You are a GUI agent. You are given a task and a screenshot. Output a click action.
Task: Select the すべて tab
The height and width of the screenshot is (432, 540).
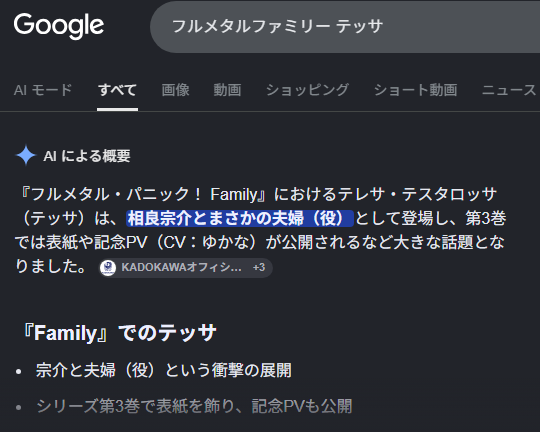[117, 90]
